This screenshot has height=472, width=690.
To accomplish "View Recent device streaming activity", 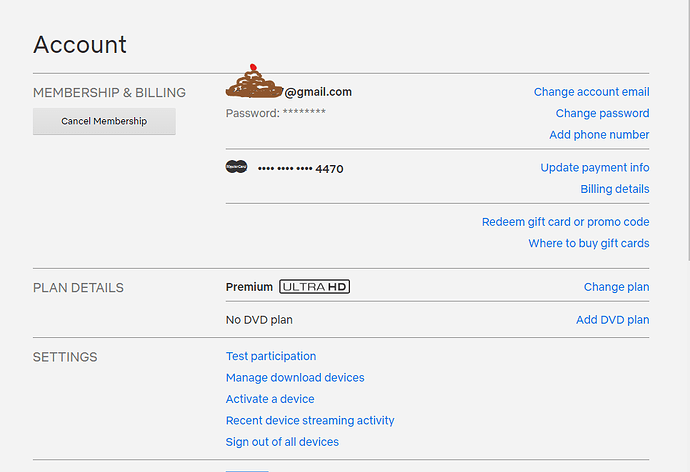I will point(310,421).
